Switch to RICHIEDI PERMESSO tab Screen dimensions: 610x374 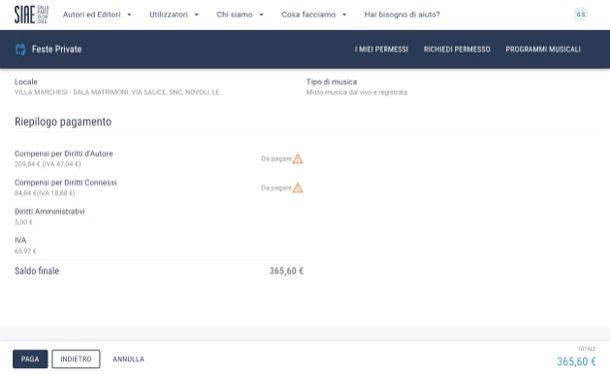click(x=457, y=49)
